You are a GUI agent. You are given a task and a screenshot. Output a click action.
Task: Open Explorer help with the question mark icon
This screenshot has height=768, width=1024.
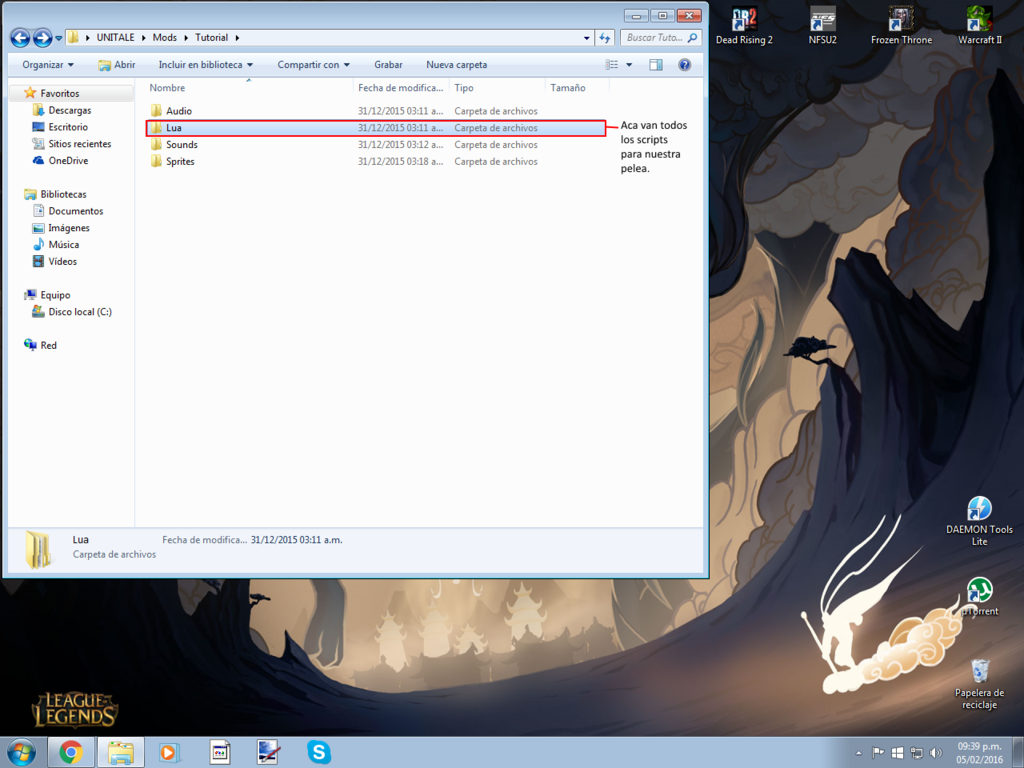coord(684,65)
